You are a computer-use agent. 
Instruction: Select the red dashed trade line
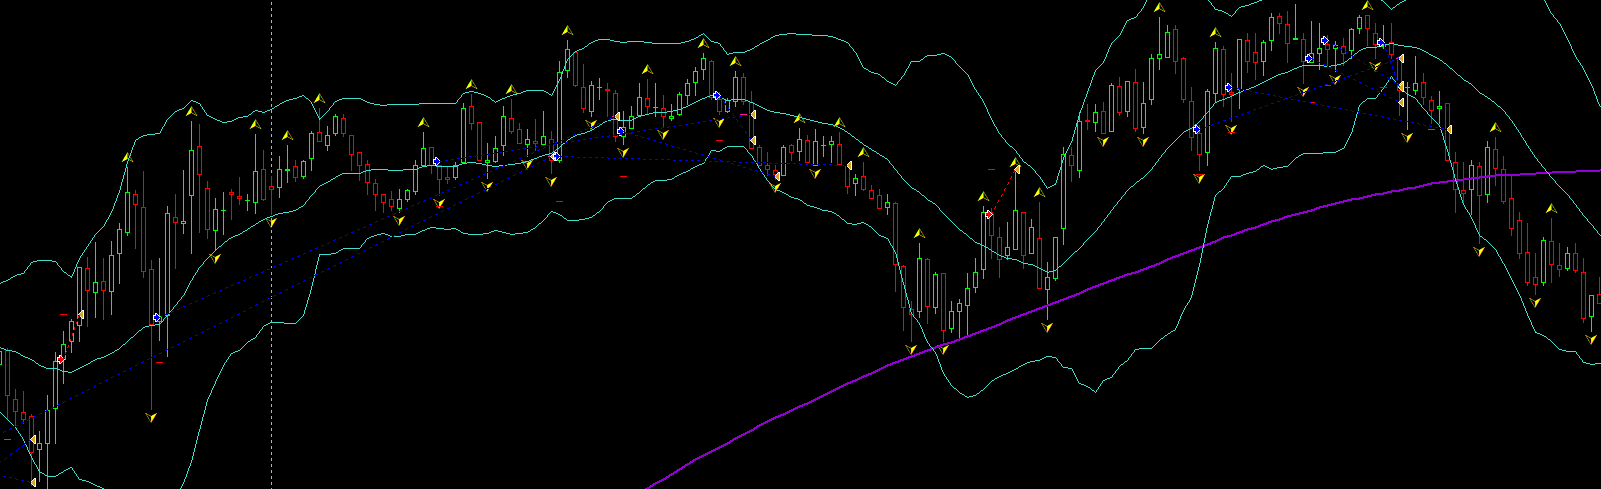coord(1002,192)
